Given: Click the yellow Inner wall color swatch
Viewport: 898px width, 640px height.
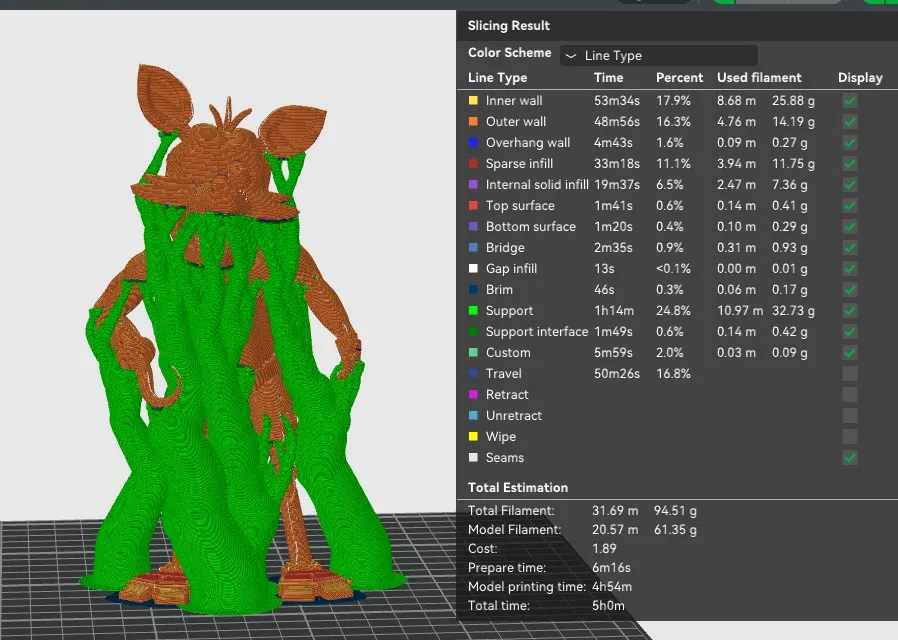Looking at the screenshot, I should [473, 101].
